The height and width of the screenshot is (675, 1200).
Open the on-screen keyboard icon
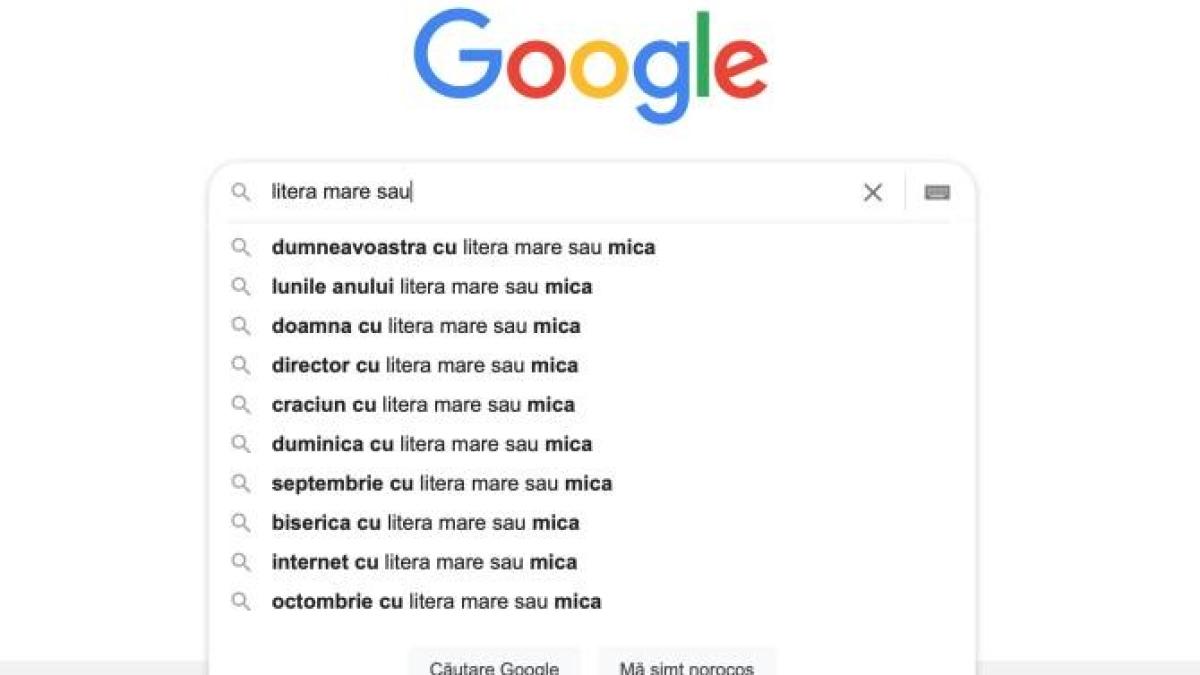pyautogui.click(x=937, y=193)
